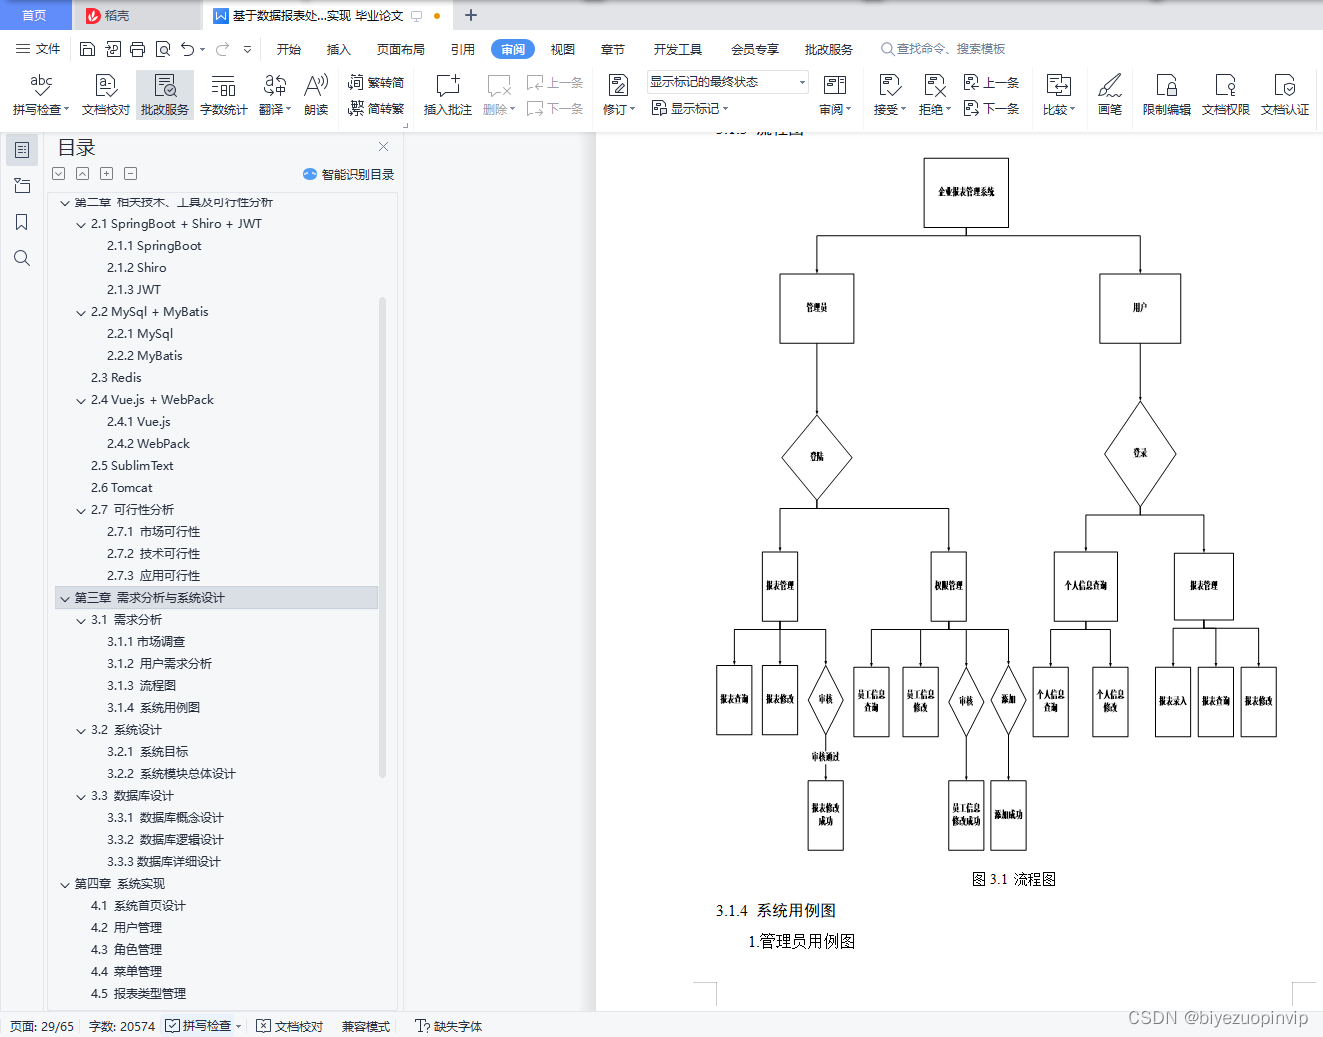Image resolution: width=1323 pixels, height=1037 pixels.
Task: Click the spelling check (拼写检查) icon
Action: [x=40, y=87]
